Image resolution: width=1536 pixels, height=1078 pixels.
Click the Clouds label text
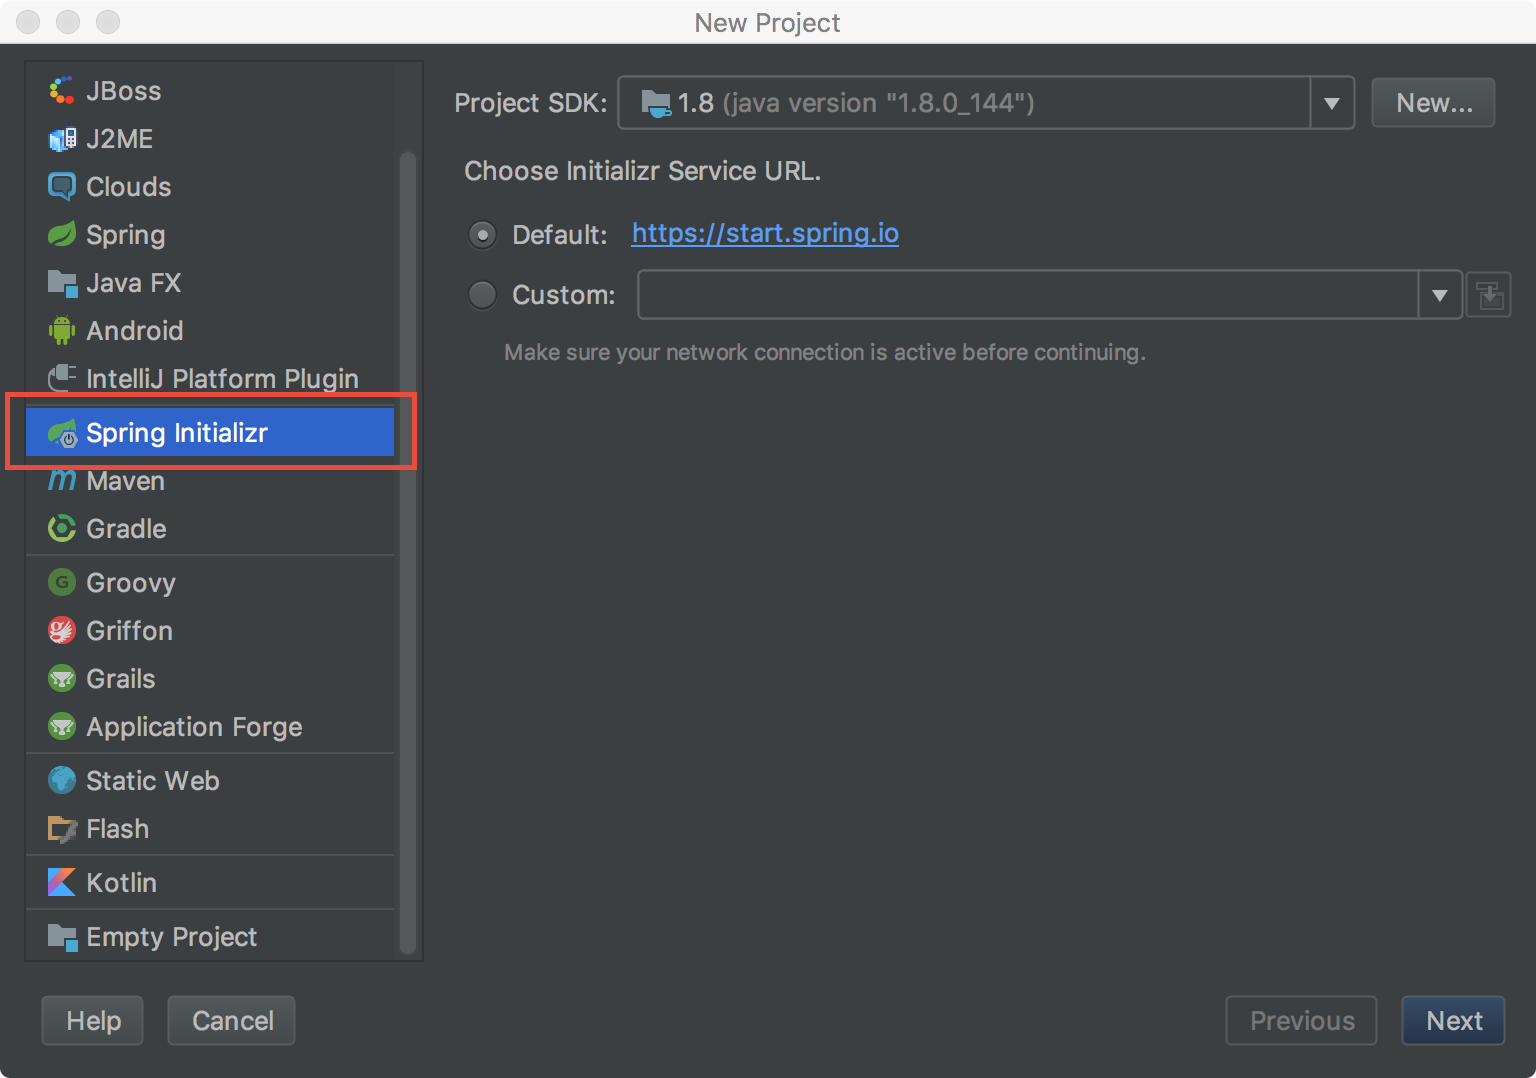(129, 187)
